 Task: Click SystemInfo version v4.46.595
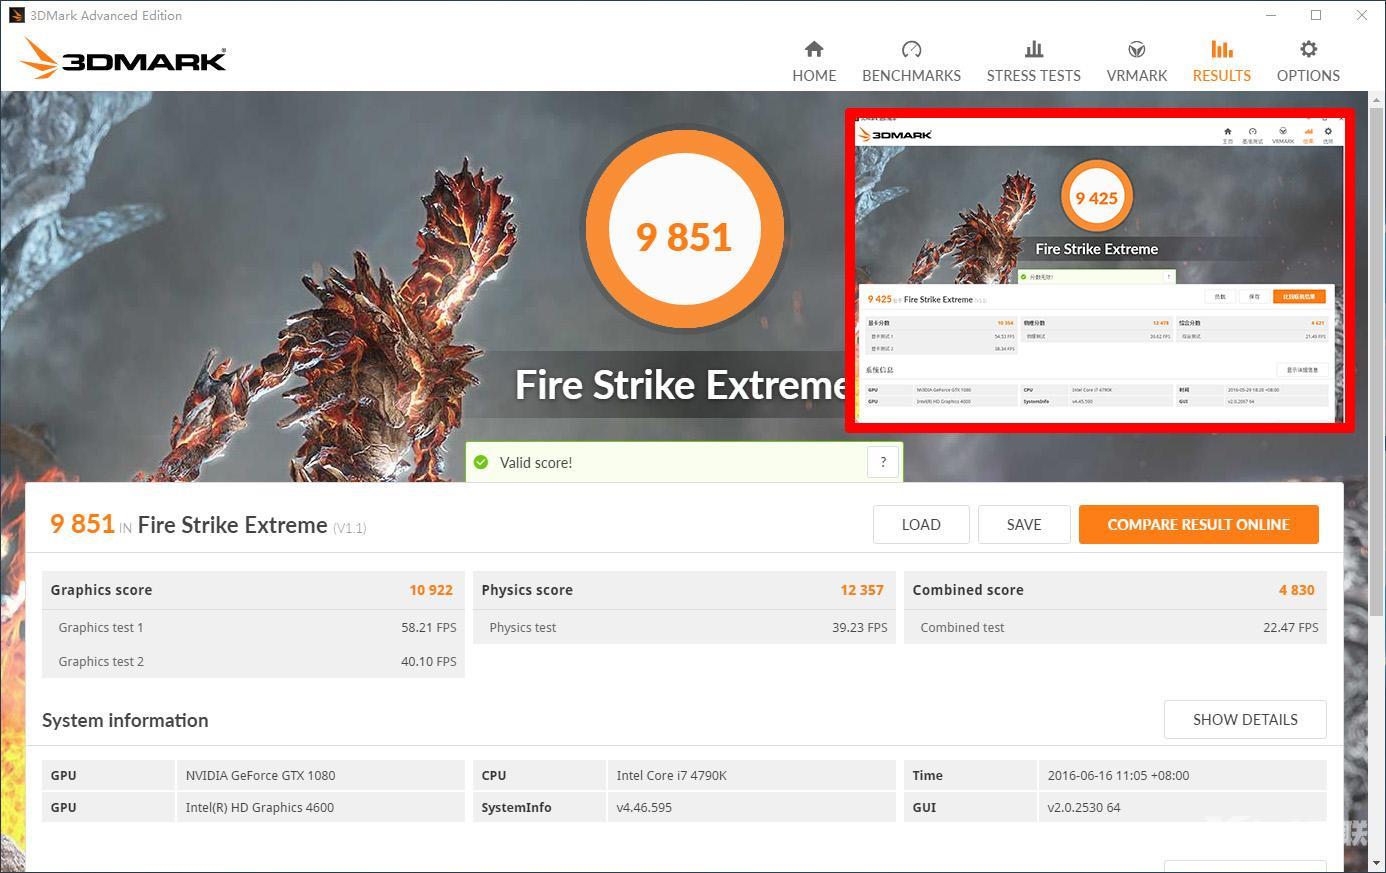pos(644,807)
